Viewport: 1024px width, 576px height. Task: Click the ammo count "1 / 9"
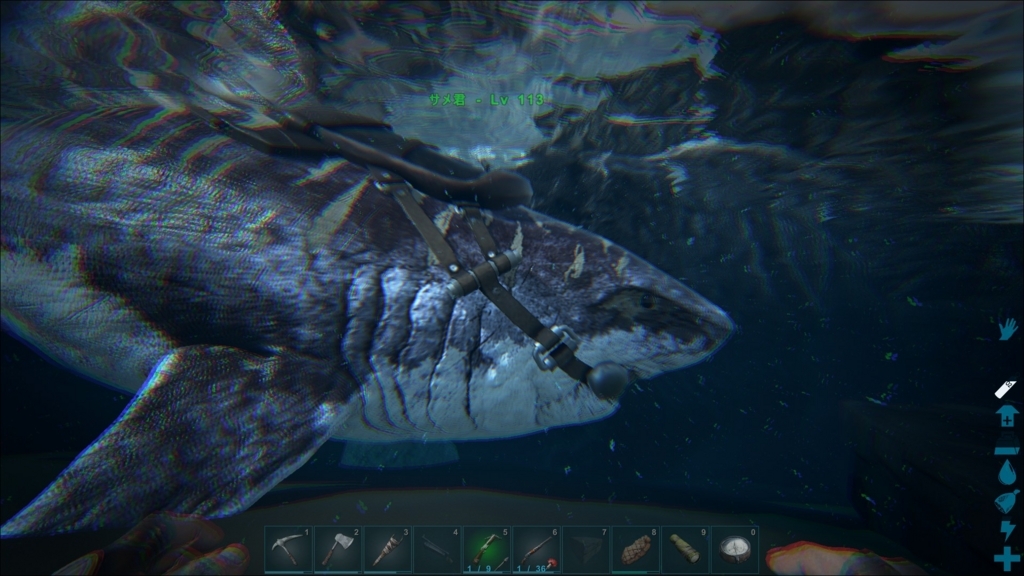(479, 568)
